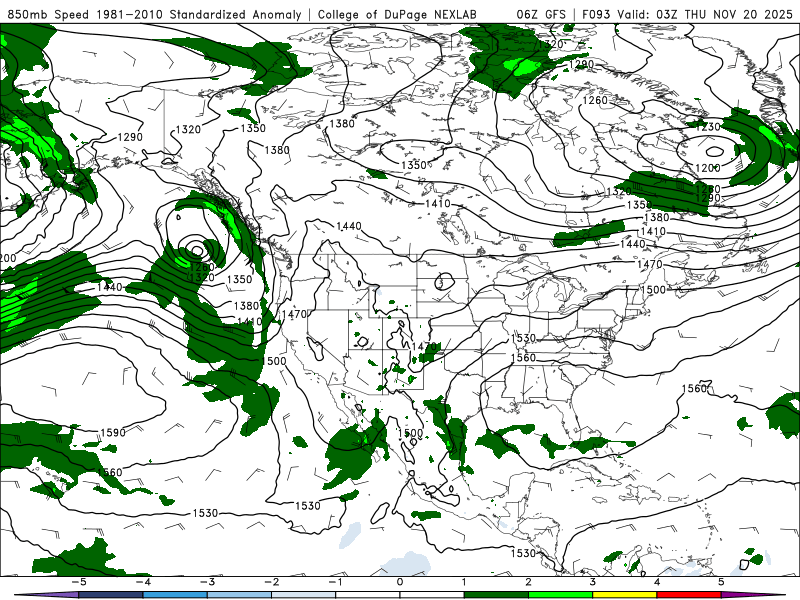Viewport: 800px width, 600px height.
Task: Click the yellow legend color segment
Action: point(625,595)
